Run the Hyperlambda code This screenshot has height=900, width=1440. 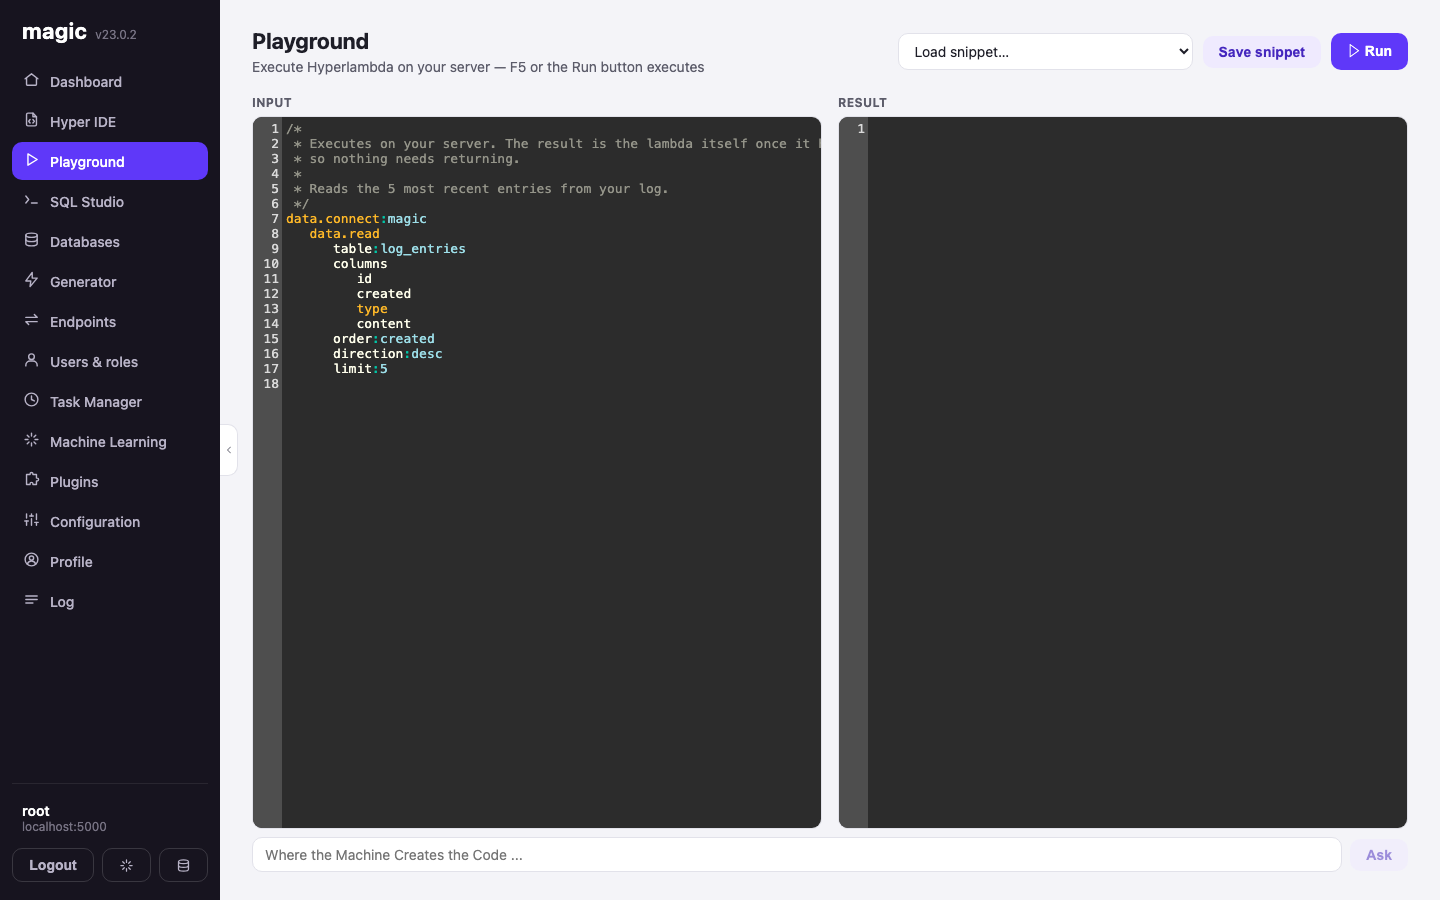[1369, 51]
